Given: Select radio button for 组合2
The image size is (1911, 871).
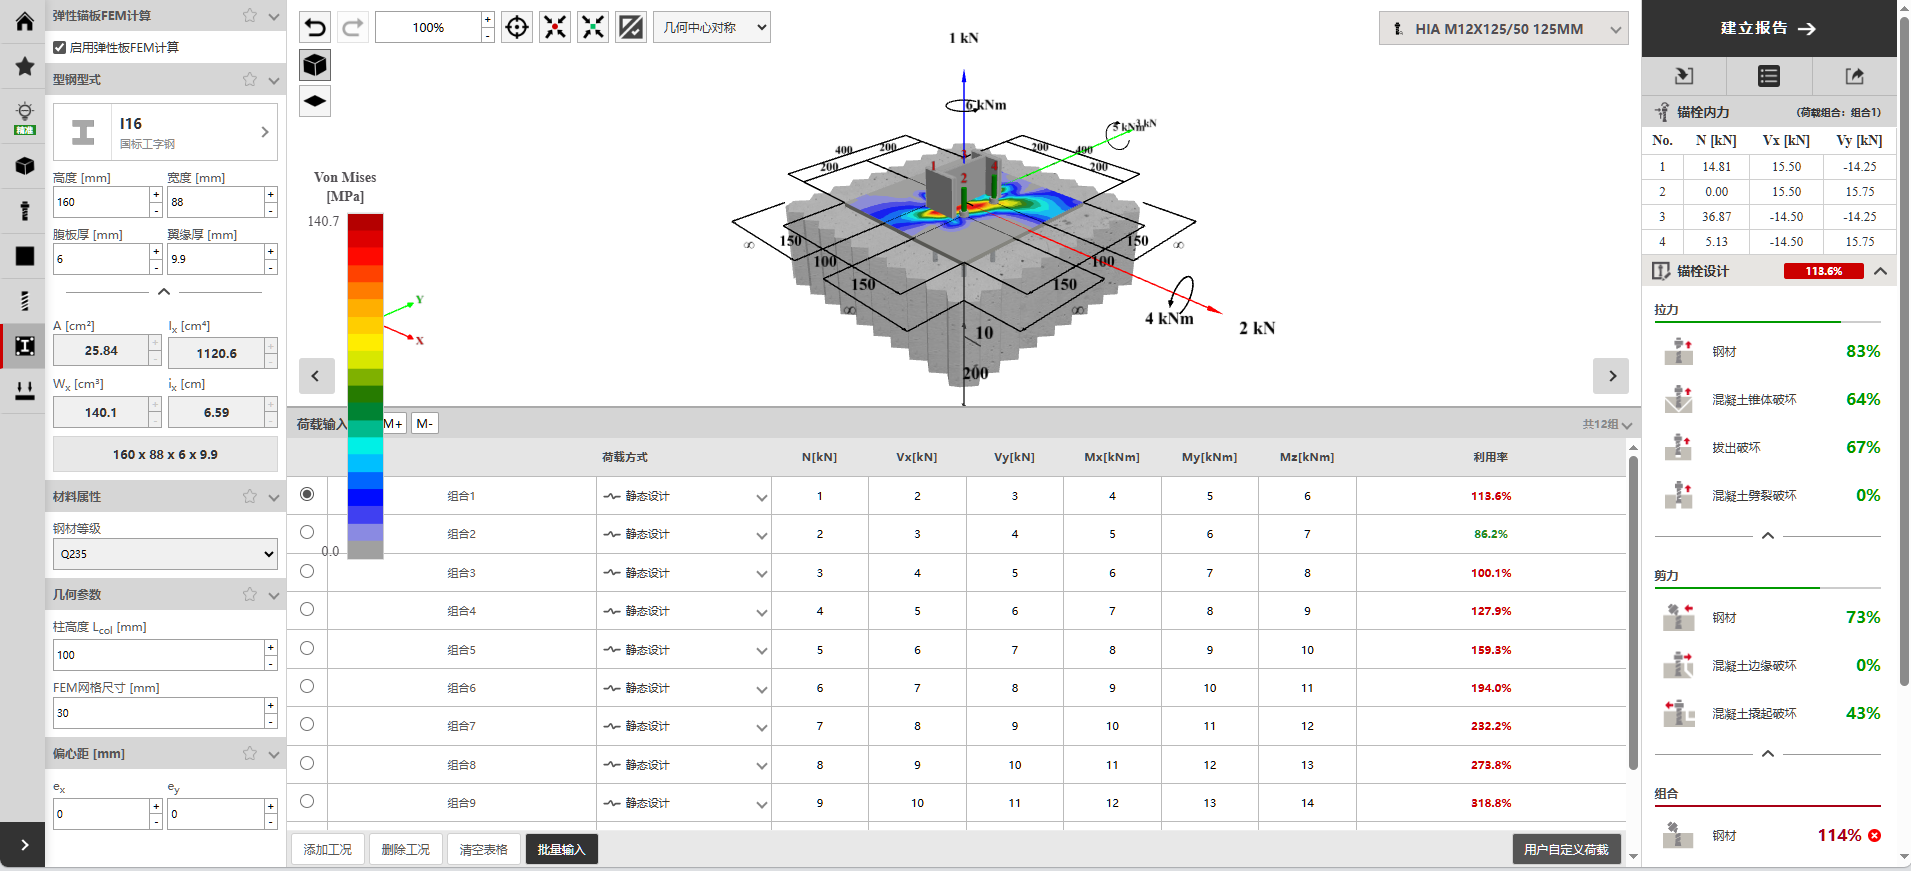Looking at the screenshot, I should 307,532.
